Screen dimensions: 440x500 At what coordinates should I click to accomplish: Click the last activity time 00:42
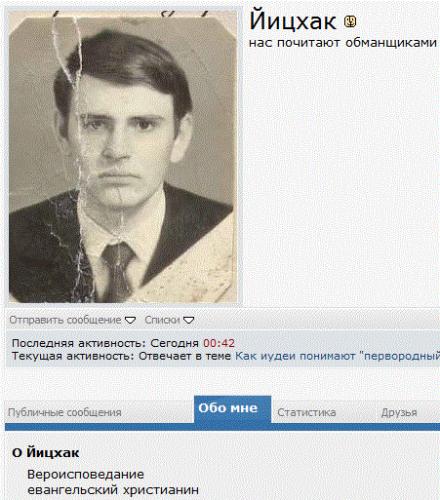(x=219, y=343)
